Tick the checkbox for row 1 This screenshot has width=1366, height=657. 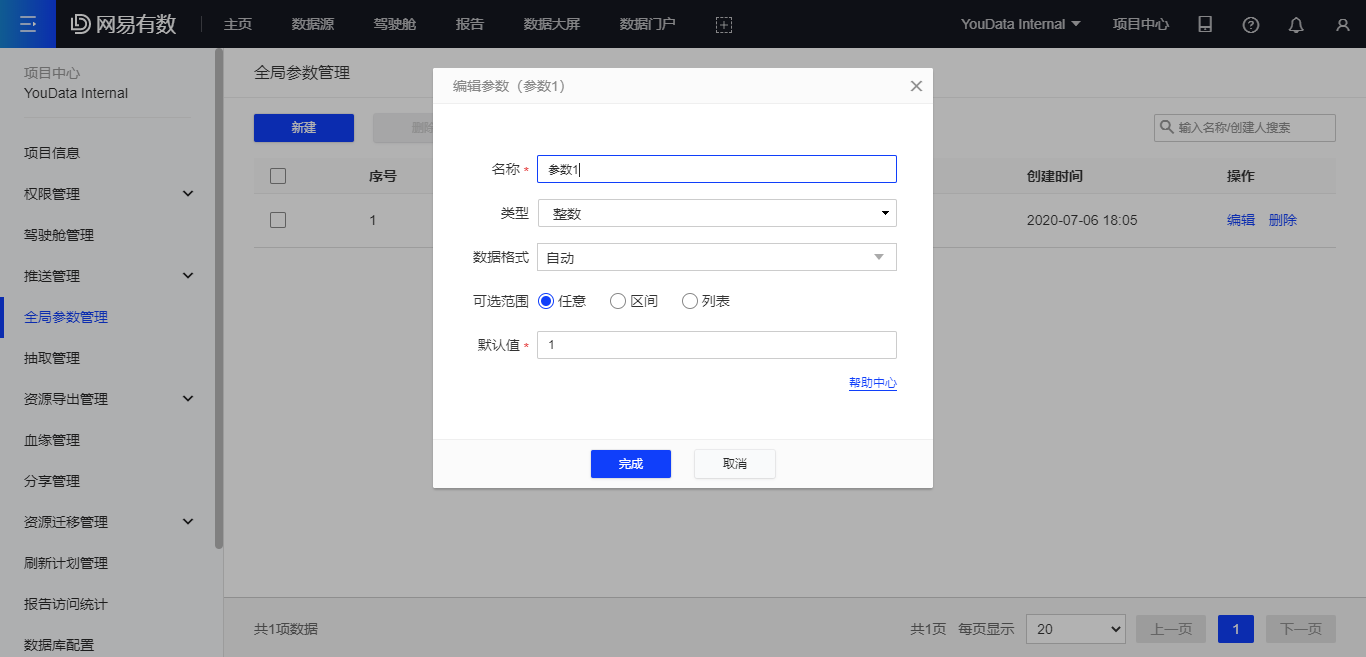278,220
